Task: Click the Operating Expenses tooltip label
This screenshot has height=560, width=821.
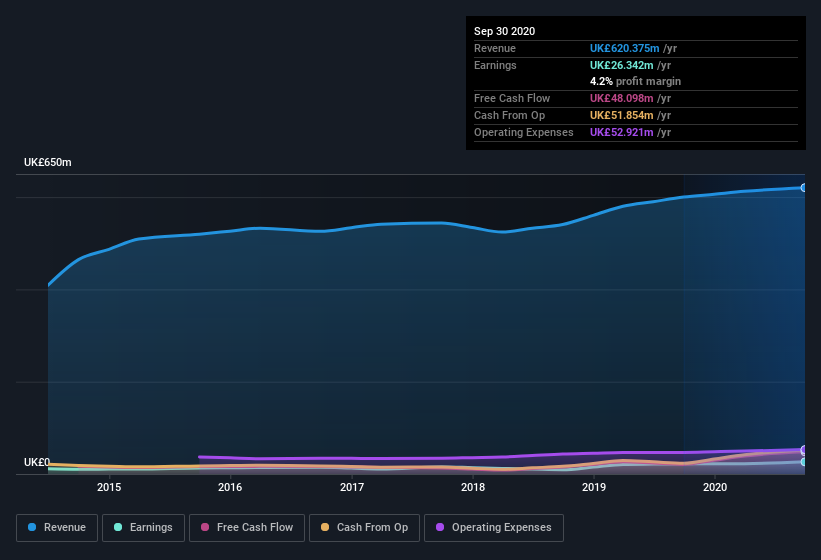Action: (x=524, y=132)
